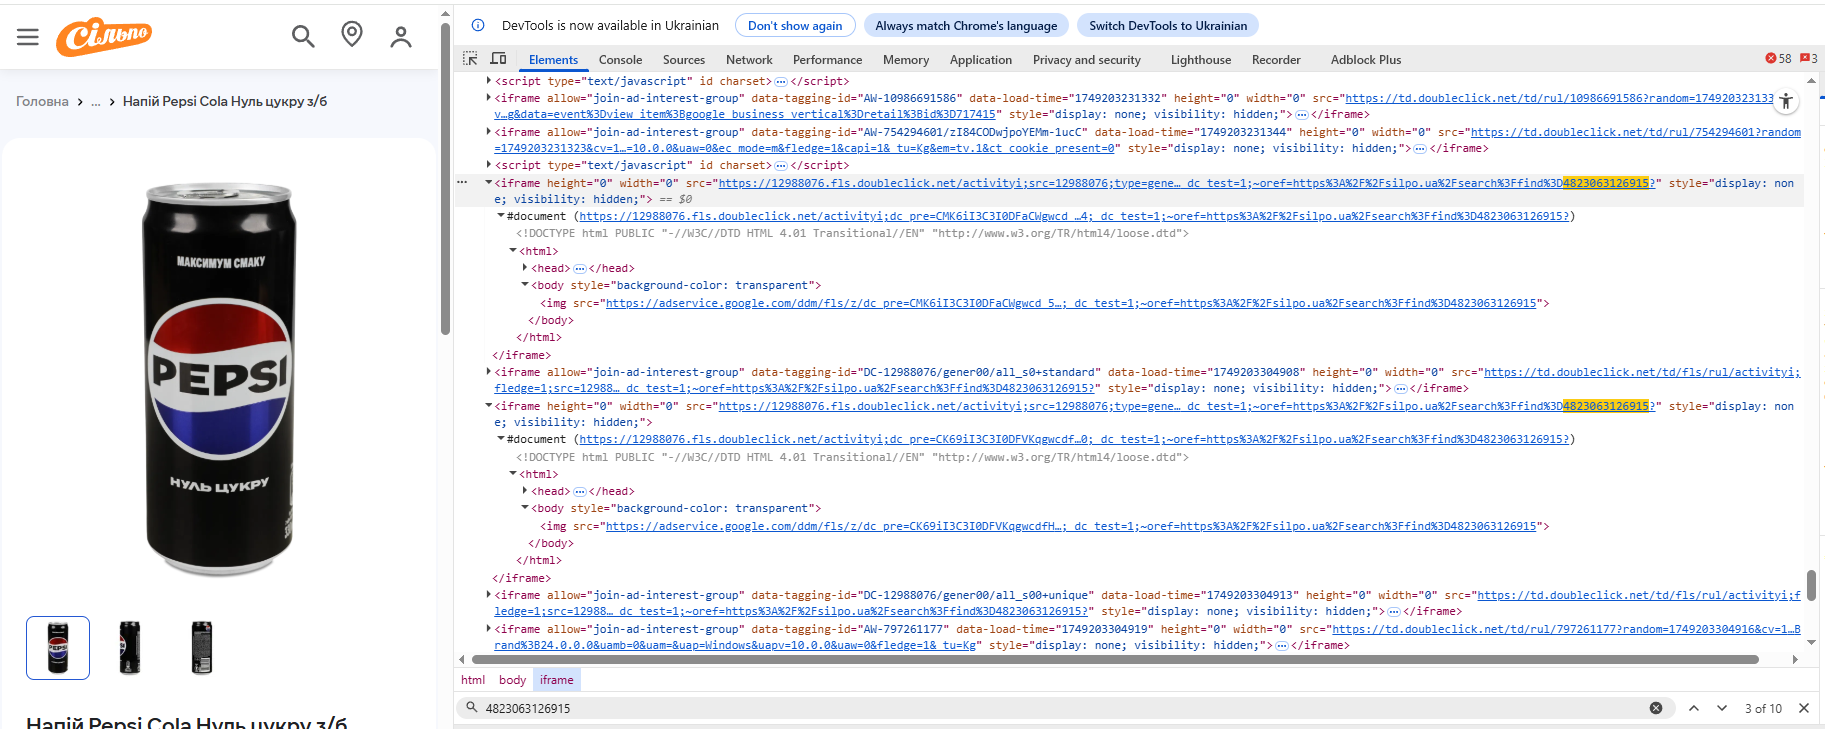Open the first adservice.google.com img src link

[1071, 303]
